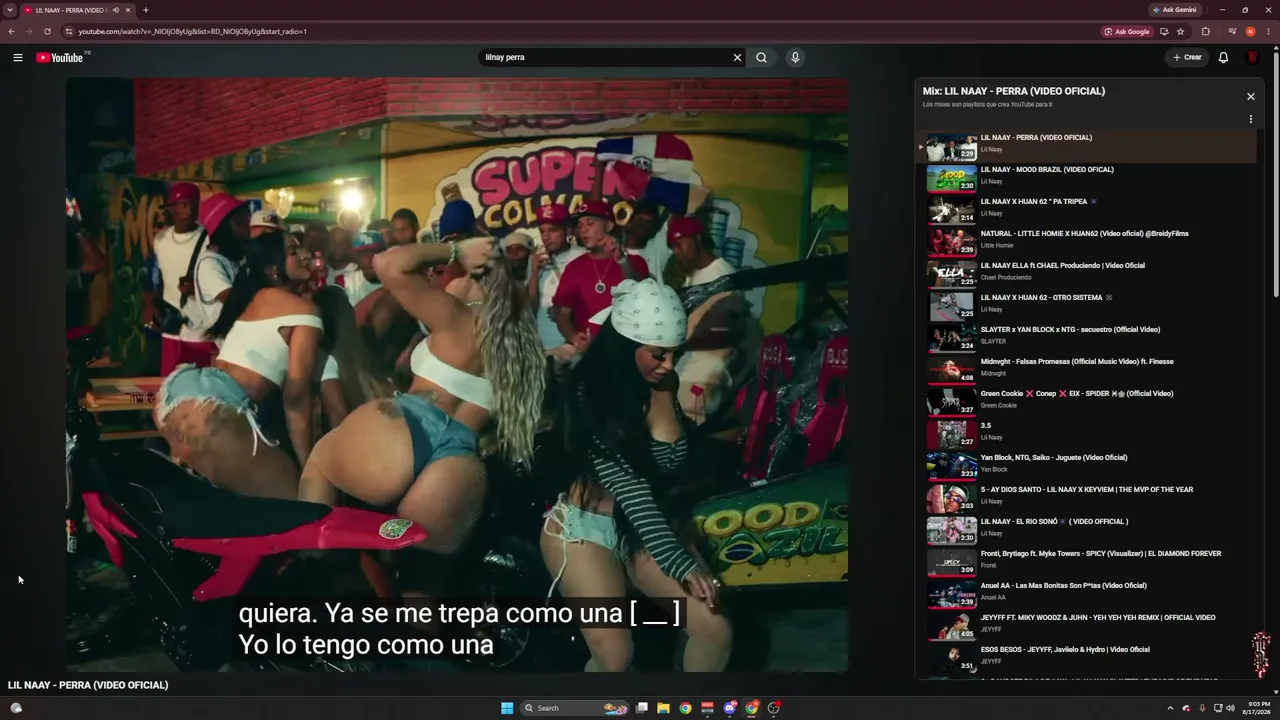Bookmark this page with the star
The image size is (1280, 720).
(x=1181, y=31)
